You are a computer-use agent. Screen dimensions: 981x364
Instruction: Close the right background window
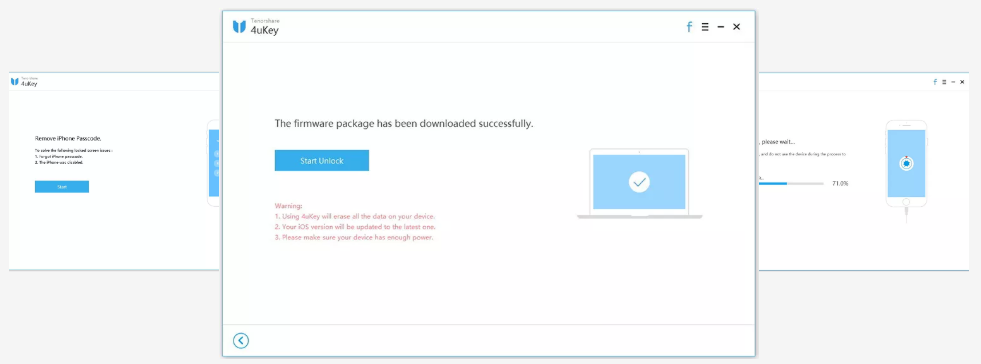962,82
